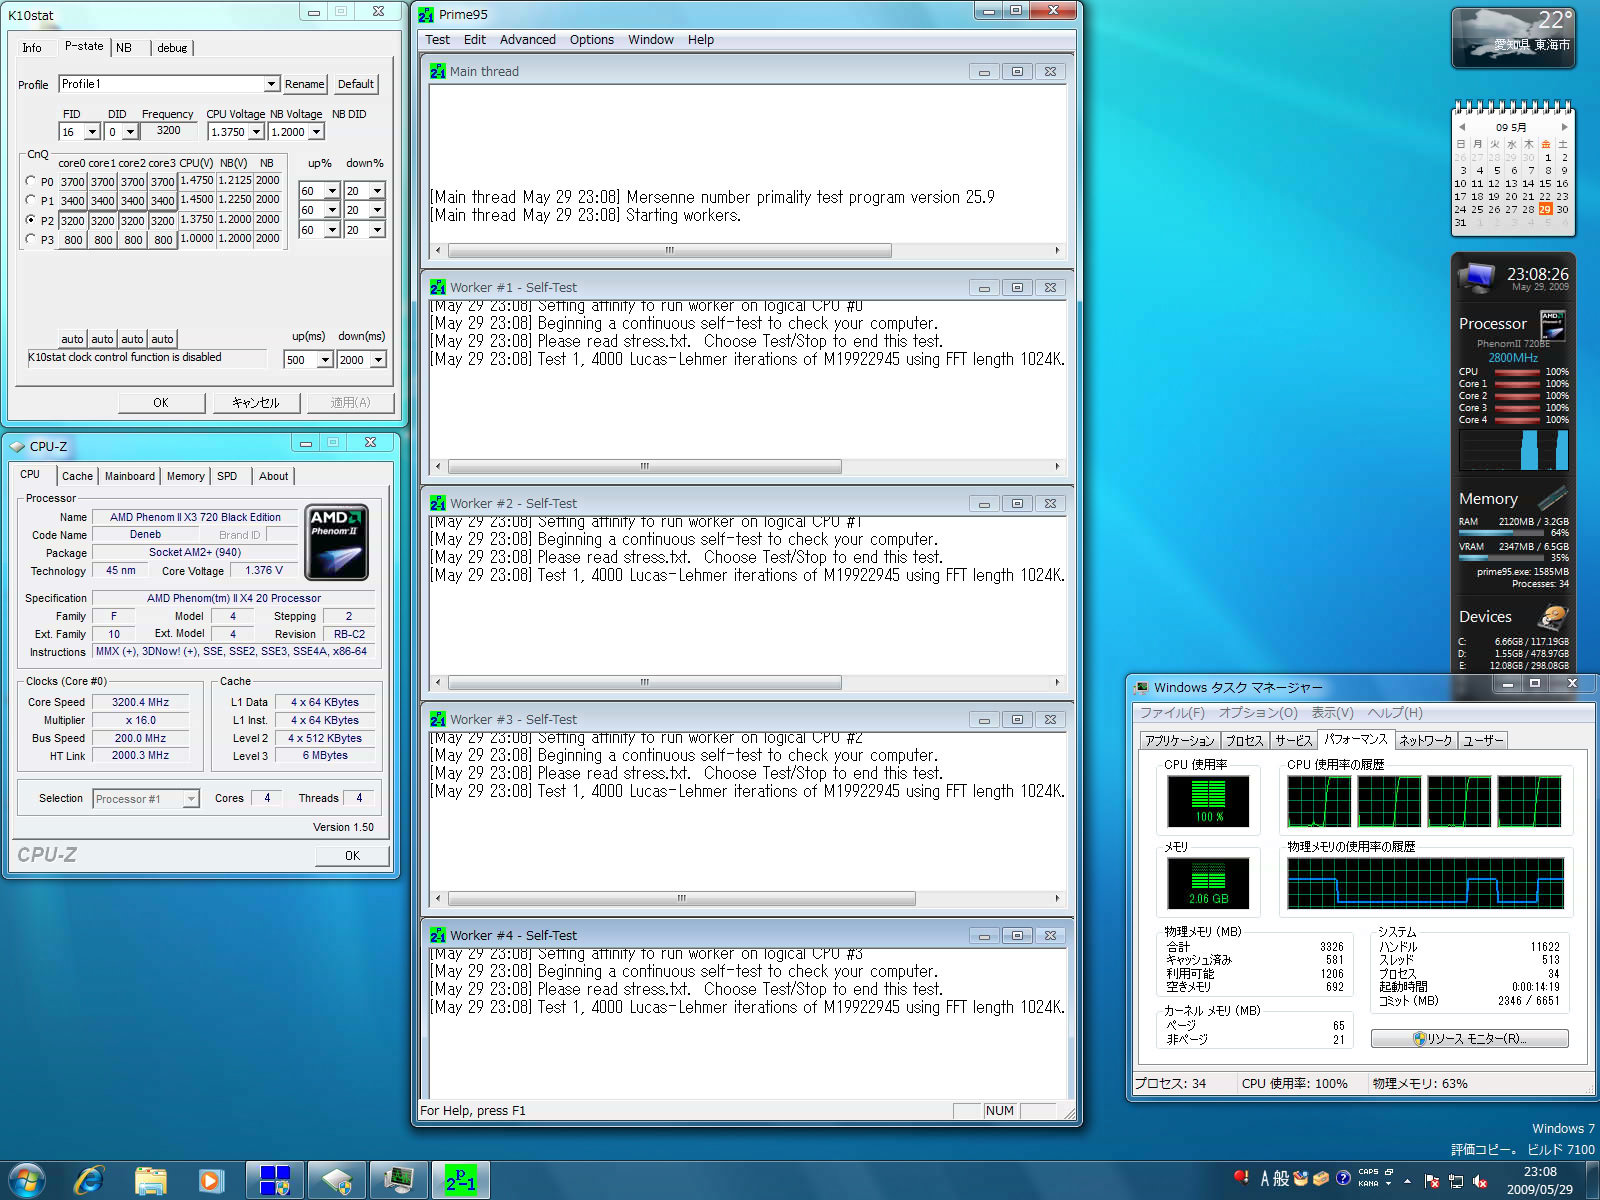Image resolution: width=1600 pixels, height=1200 pixels.
Task: Switch to CPU-Z taskbar button
Action: pos(337,1181)
